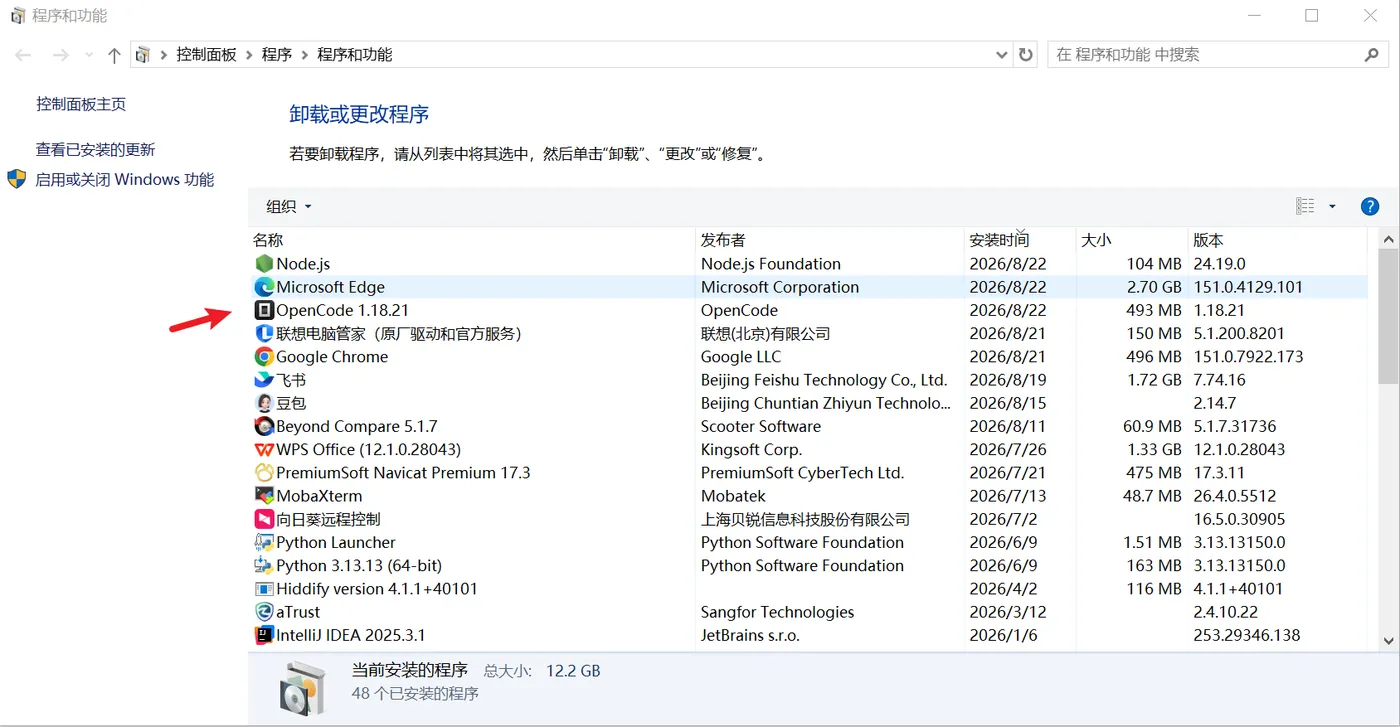Open recent locations dropdown arrow
Screen dimensions: 1400x727
point(89,56)
